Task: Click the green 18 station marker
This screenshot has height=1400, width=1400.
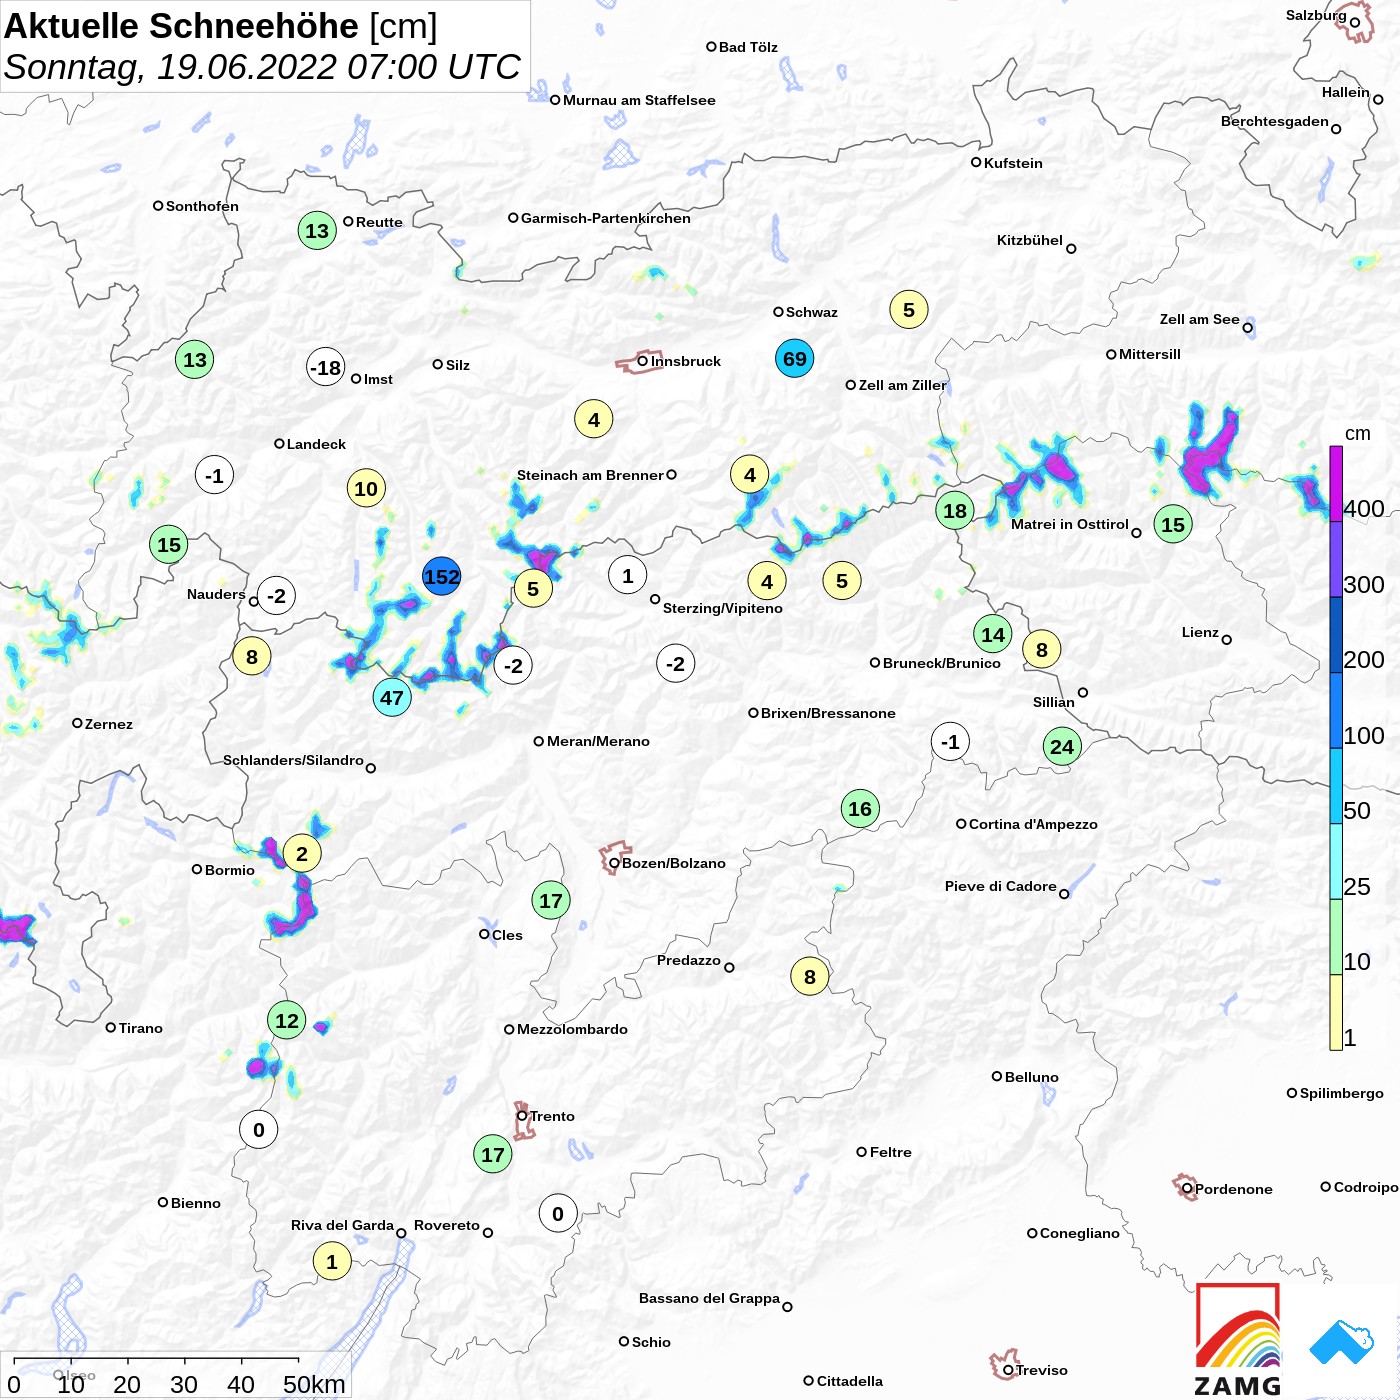Action: point(955,511)
